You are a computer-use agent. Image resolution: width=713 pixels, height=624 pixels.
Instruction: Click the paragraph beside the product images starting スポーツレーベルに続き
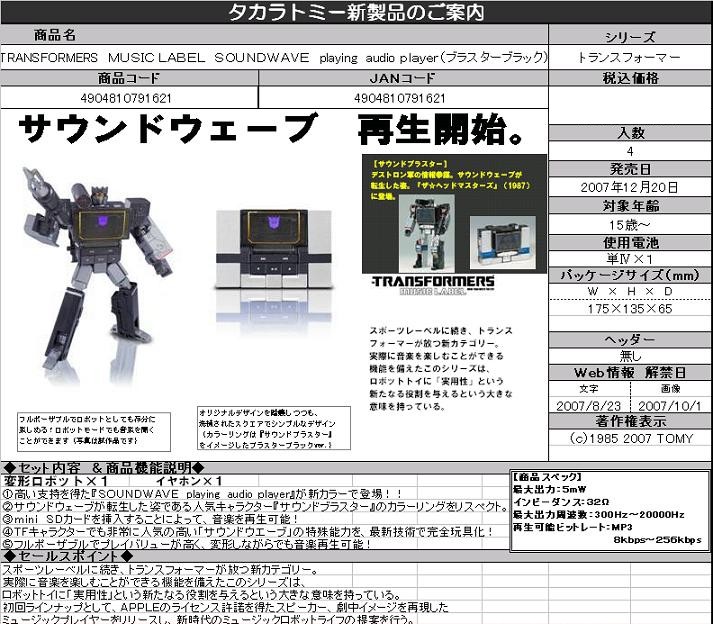click(x=441, y=368)
